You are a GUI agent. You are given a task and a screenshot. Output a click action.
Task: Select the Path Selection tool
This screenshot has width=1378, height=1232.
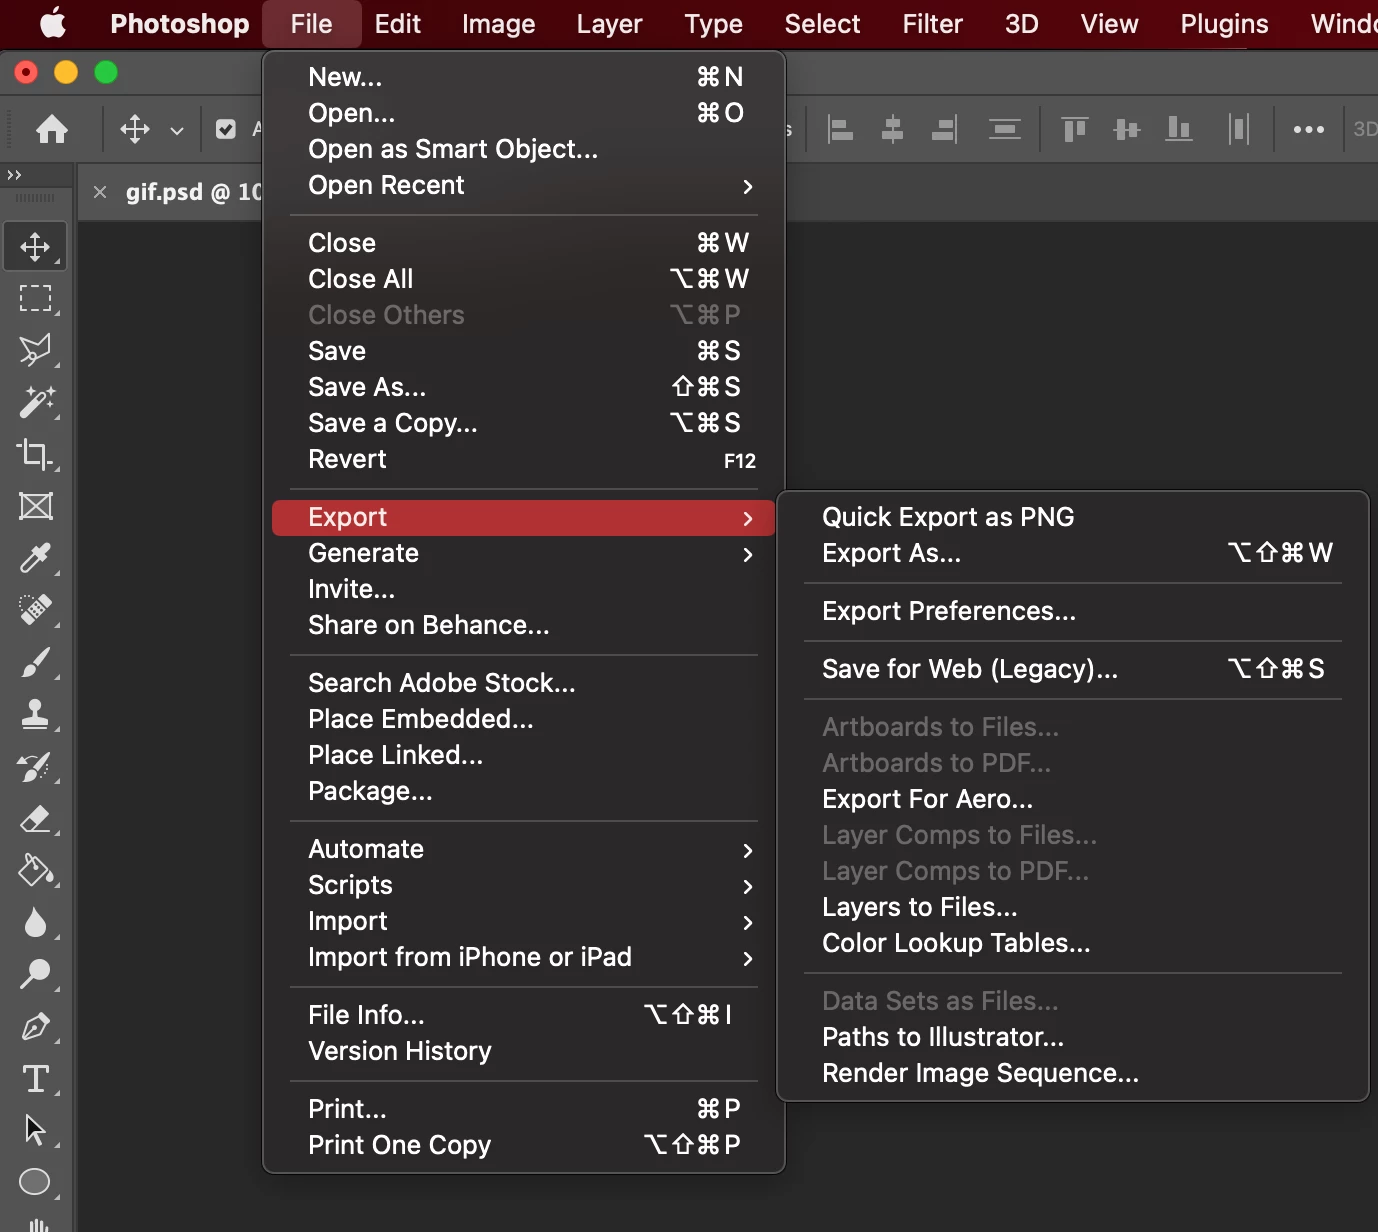point(35,1130)
